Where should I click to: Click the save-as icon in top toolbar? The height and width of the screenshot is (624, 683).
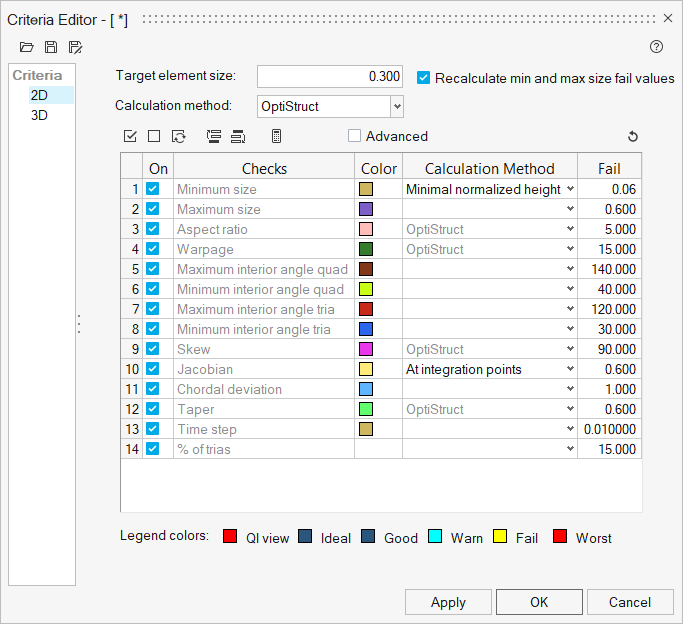(76, 47)
